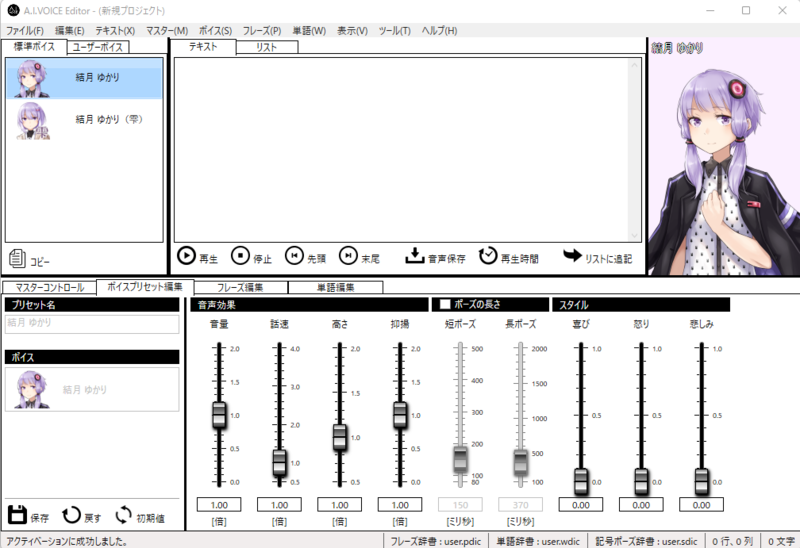800x548 pixels.
Task: Click the 0 行, 0 列 status entry
Action: click(733, 541)
